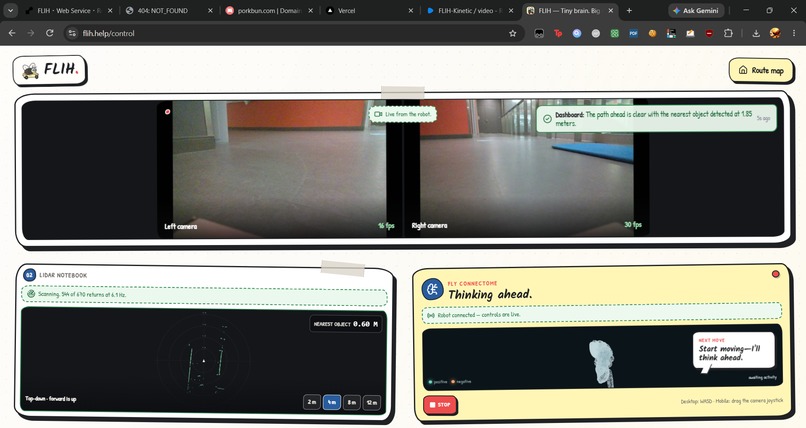Click the '30 fps' right camera label

point(633,225)
